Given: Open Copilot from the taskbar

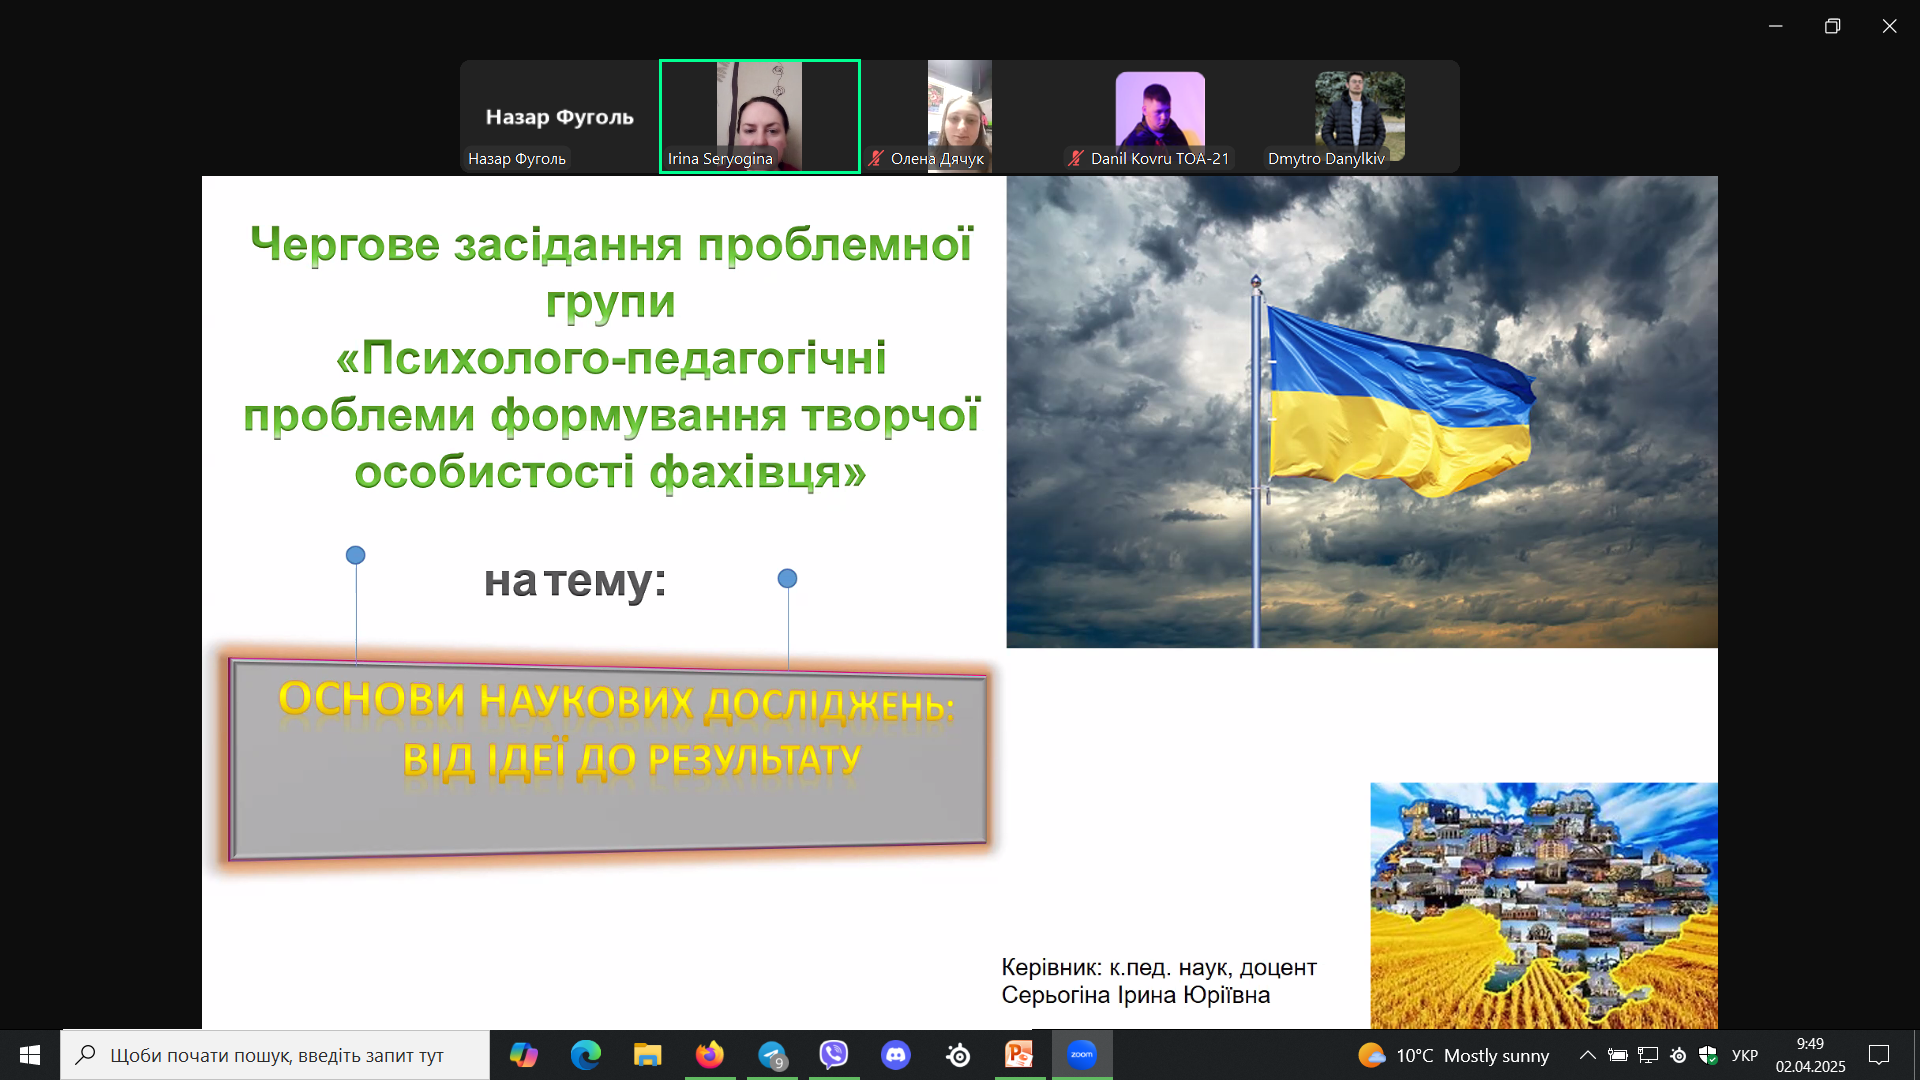Looking at the screenshot, I should [523, 1055].
